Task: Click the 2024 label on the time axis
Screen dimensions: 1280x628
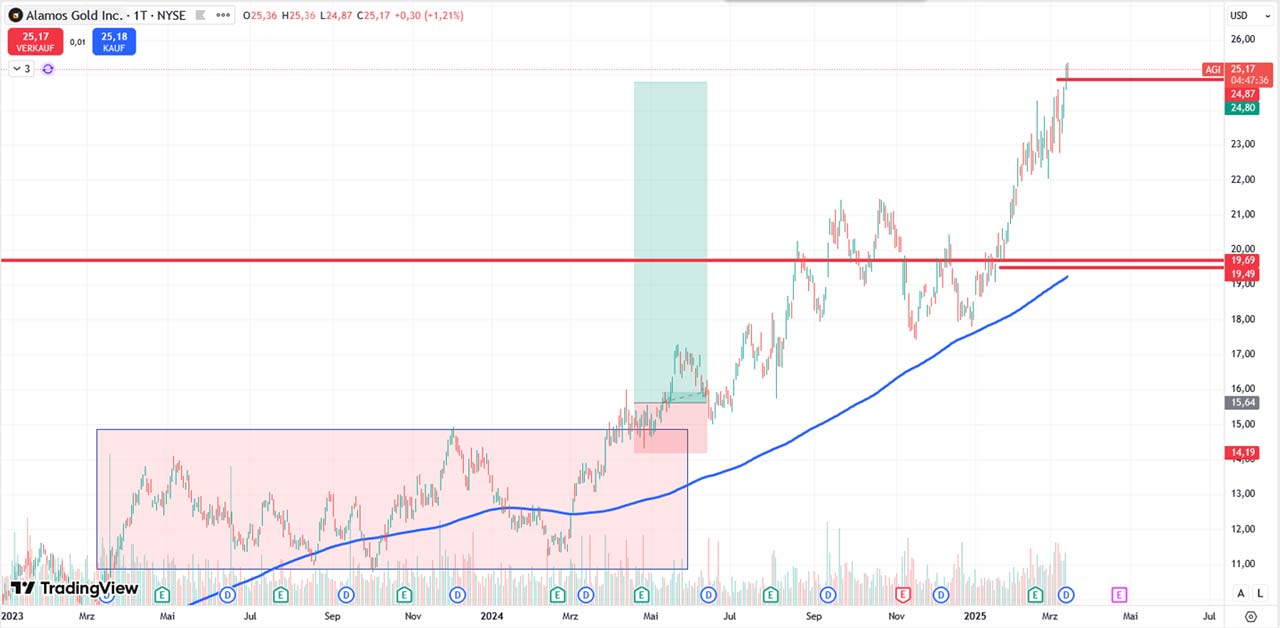Action: point(491,617)
